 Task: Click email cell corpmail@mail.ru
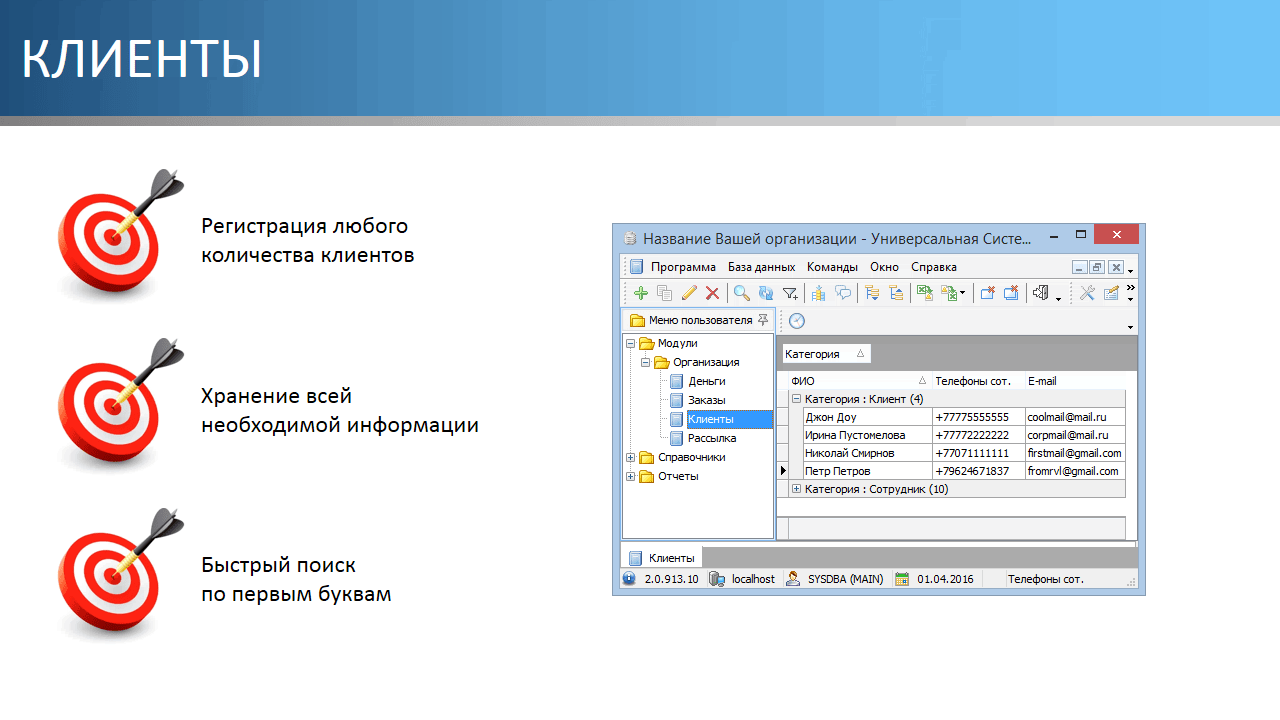coord(1075,435)
